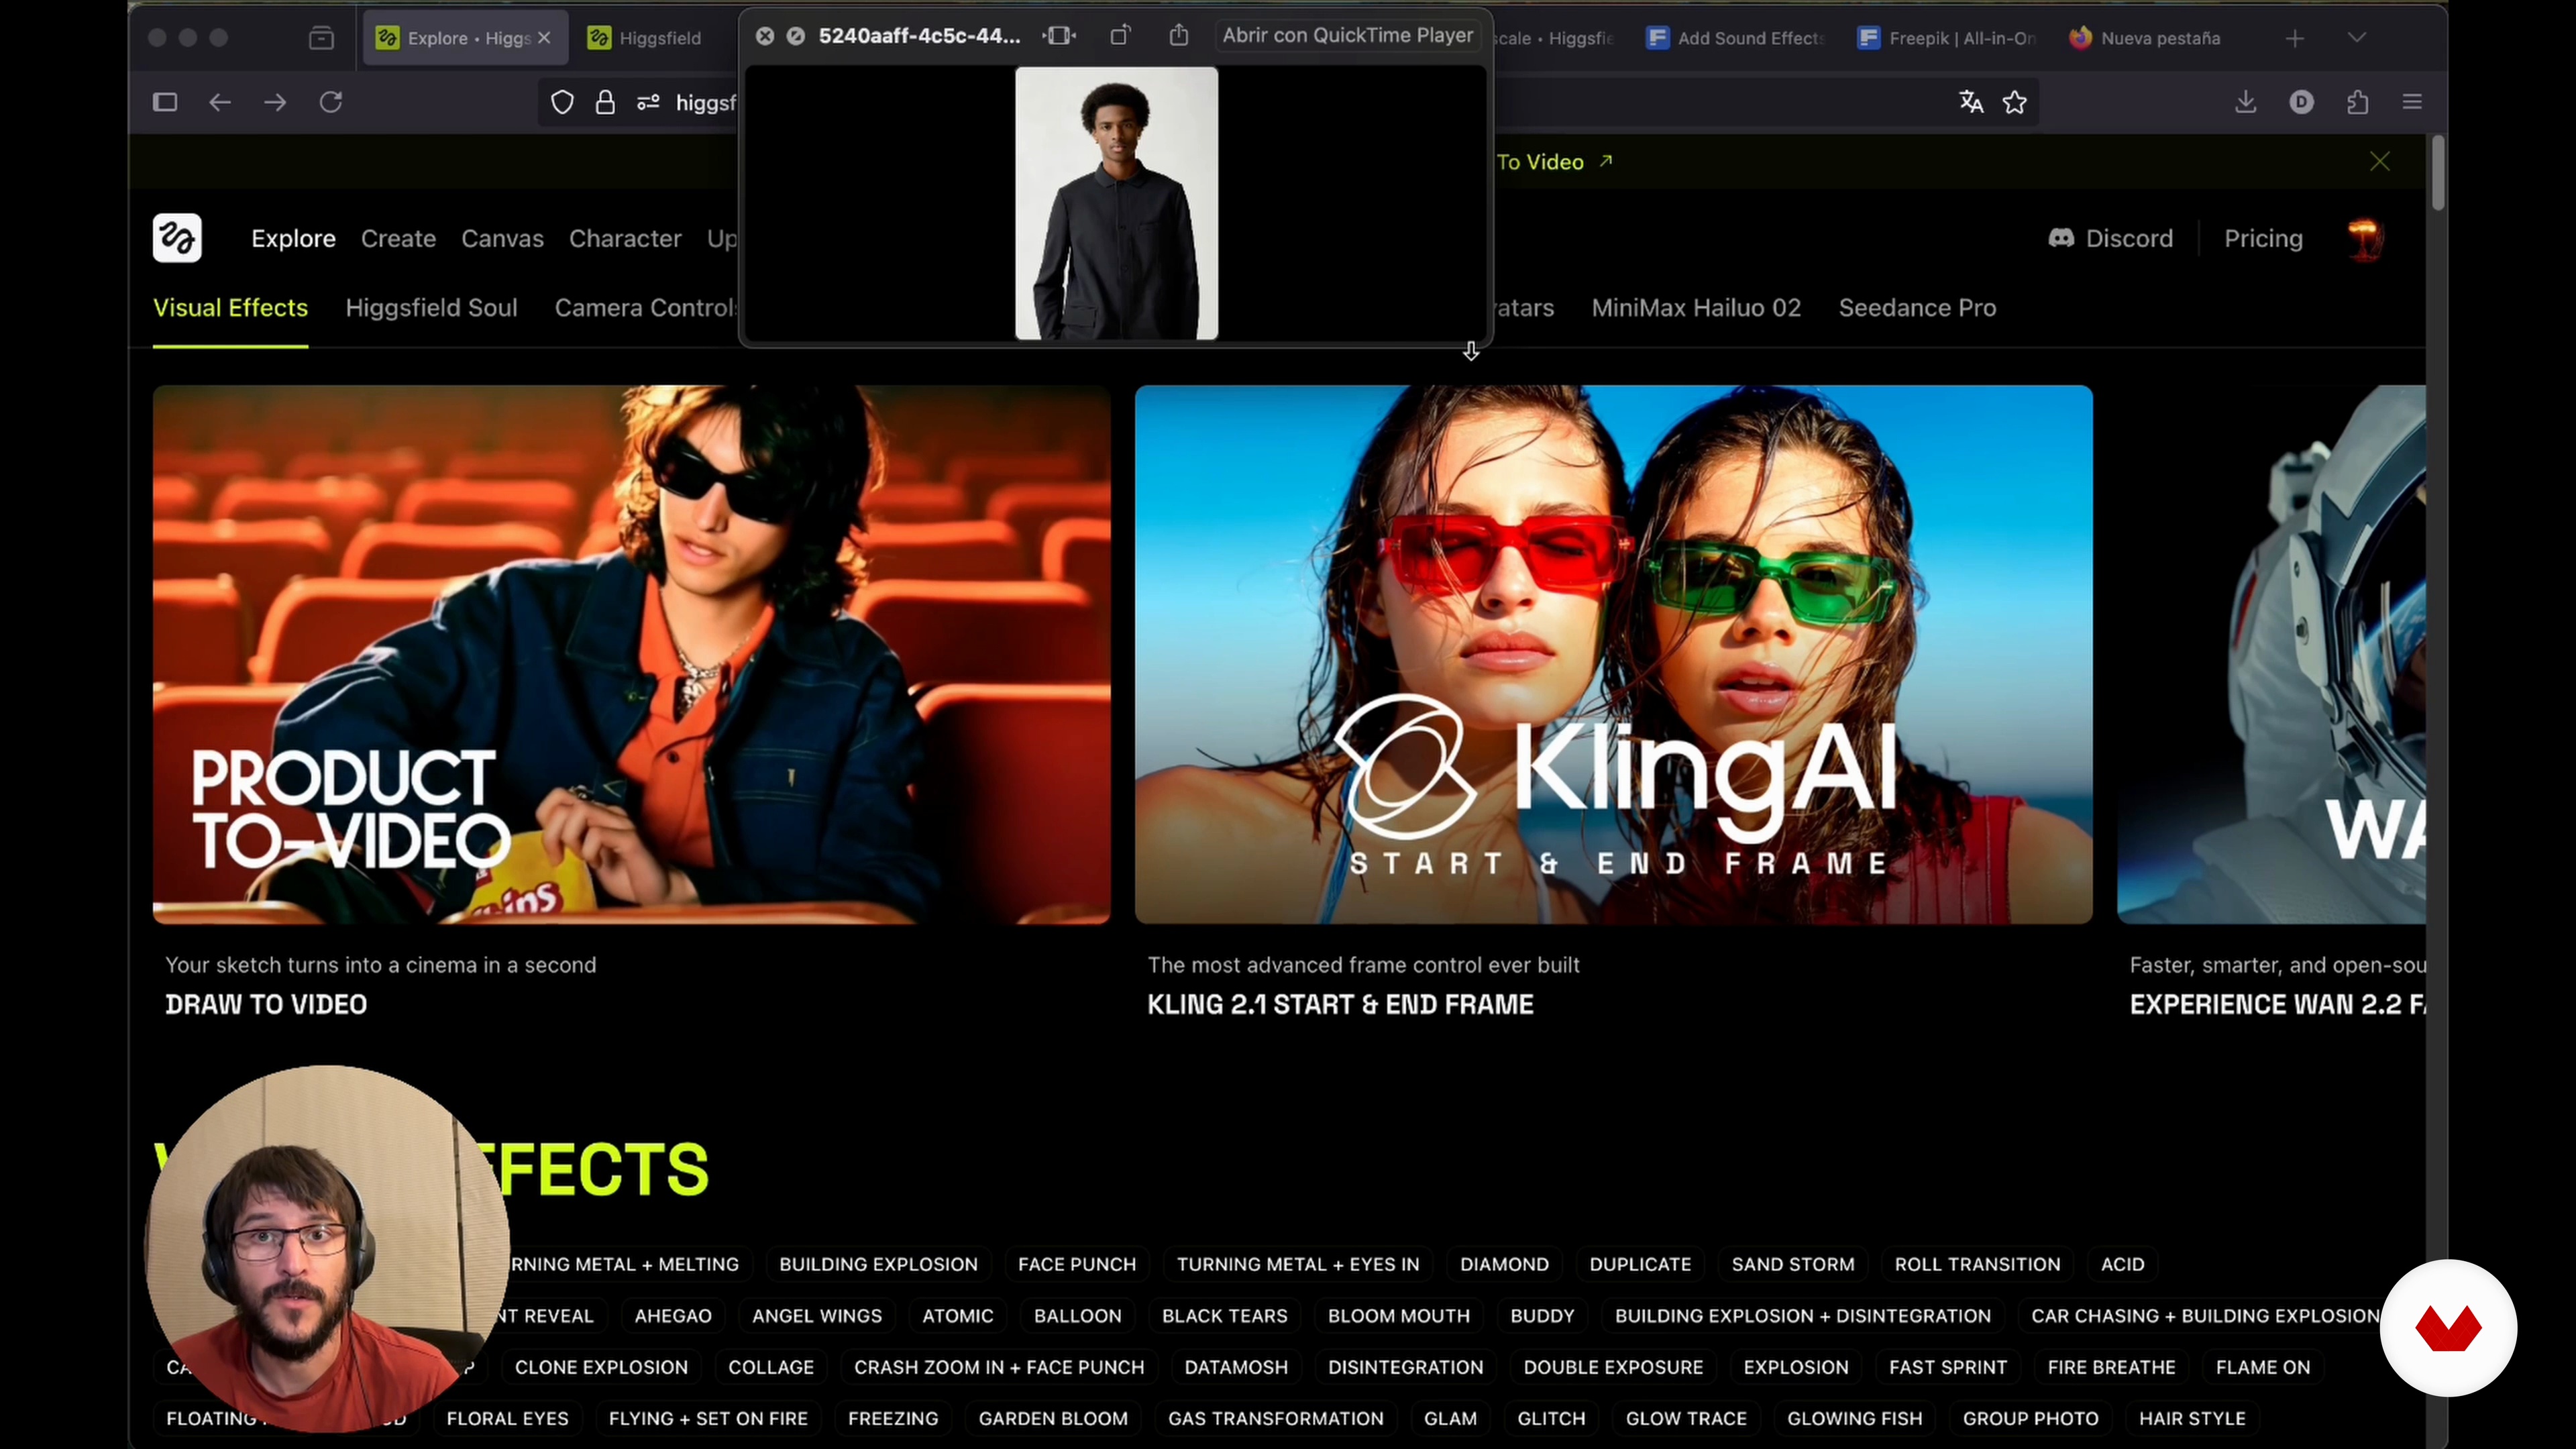Open the Firefox account icon
The height and width of the screenshot is (1449, 2576).
2302,102
